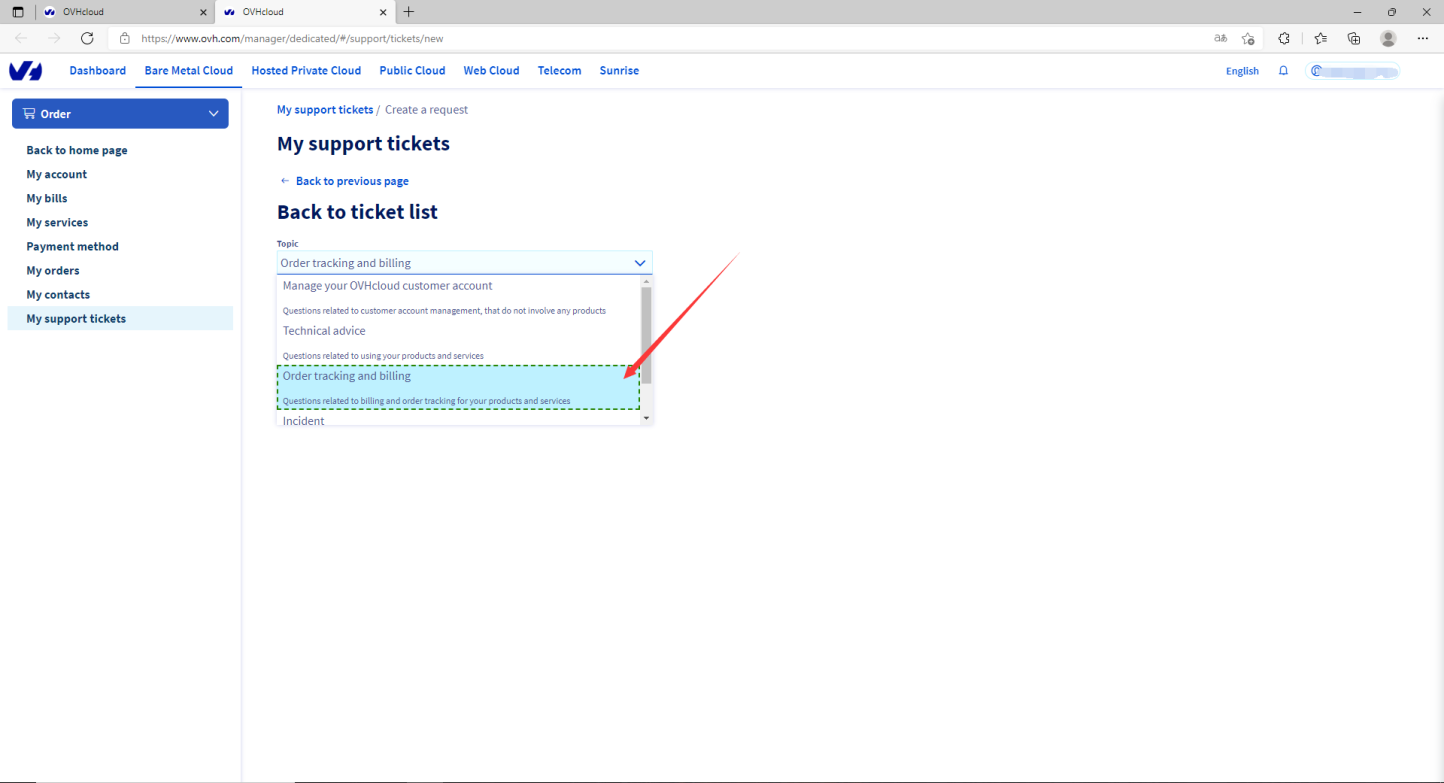Open the English language selector
The width and height of the screenshot is (1444, 783).
pos(1242,71)
